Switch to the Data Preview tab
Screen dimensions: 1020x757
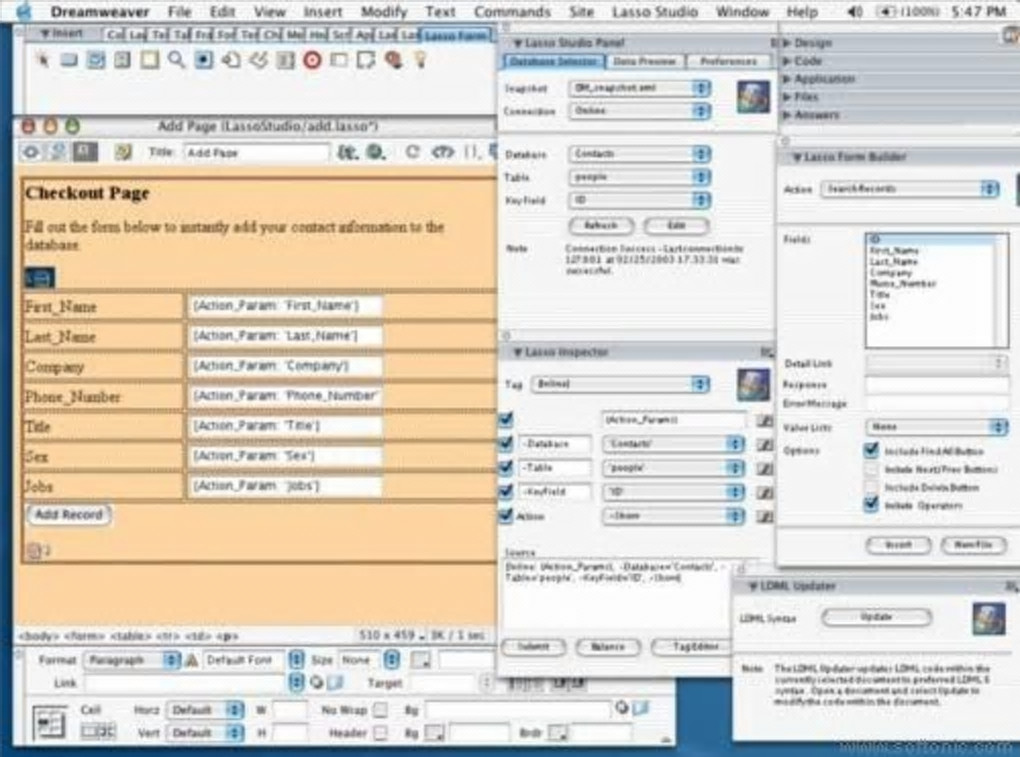[645, 61]
